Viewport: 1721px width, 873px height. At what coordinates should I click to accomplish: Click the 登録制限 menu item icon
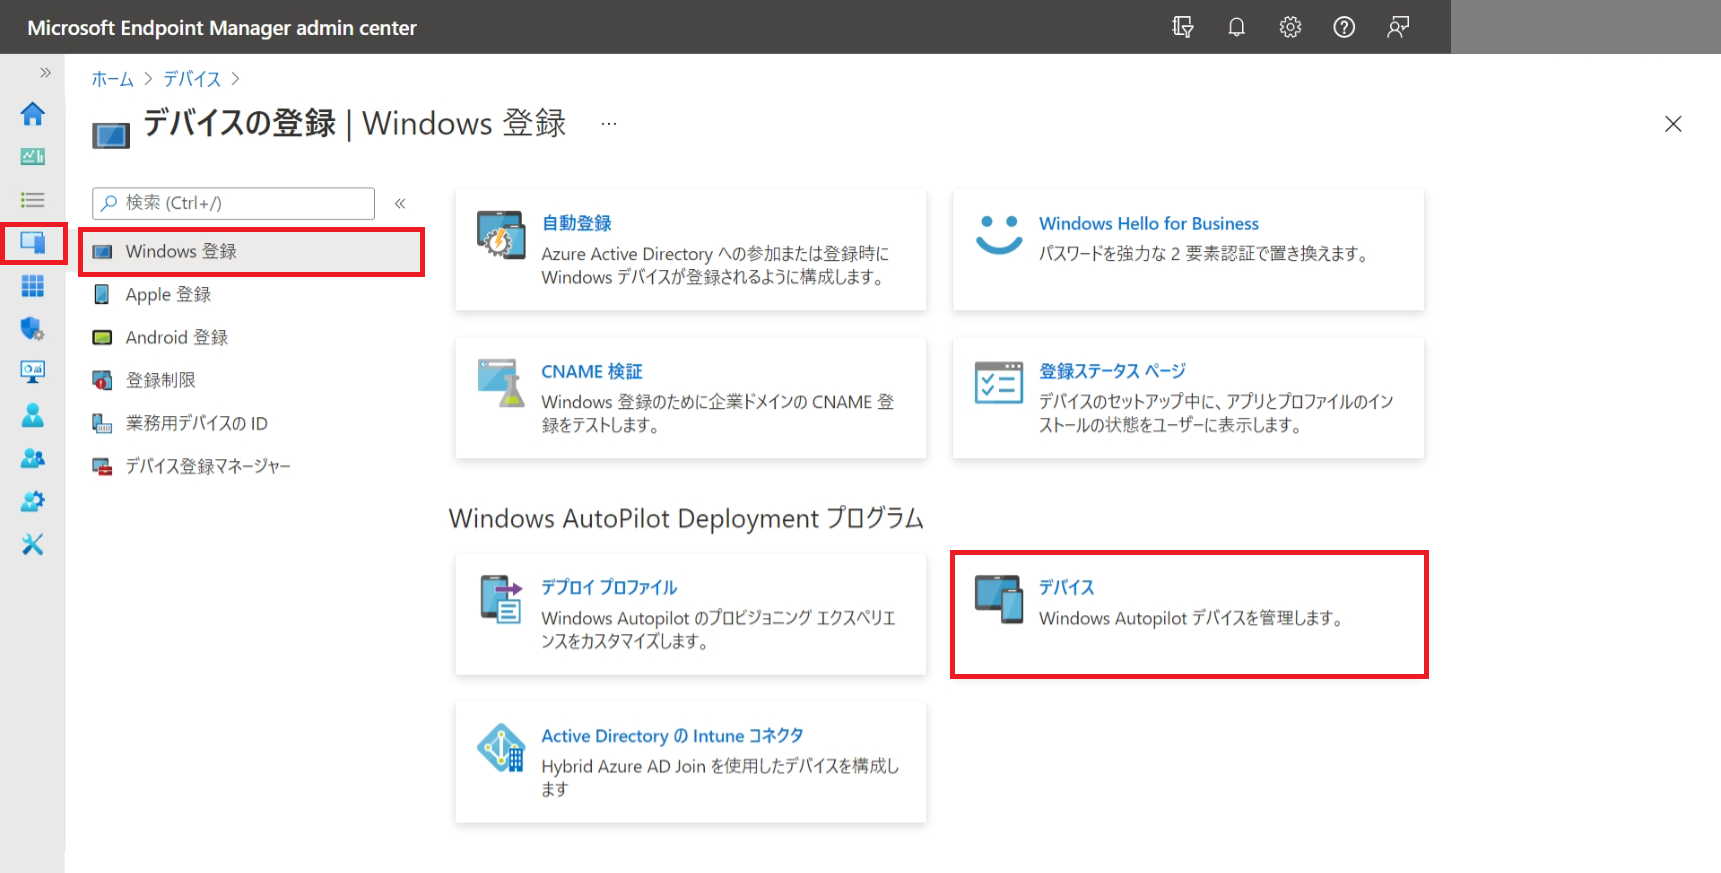point(102,380)
